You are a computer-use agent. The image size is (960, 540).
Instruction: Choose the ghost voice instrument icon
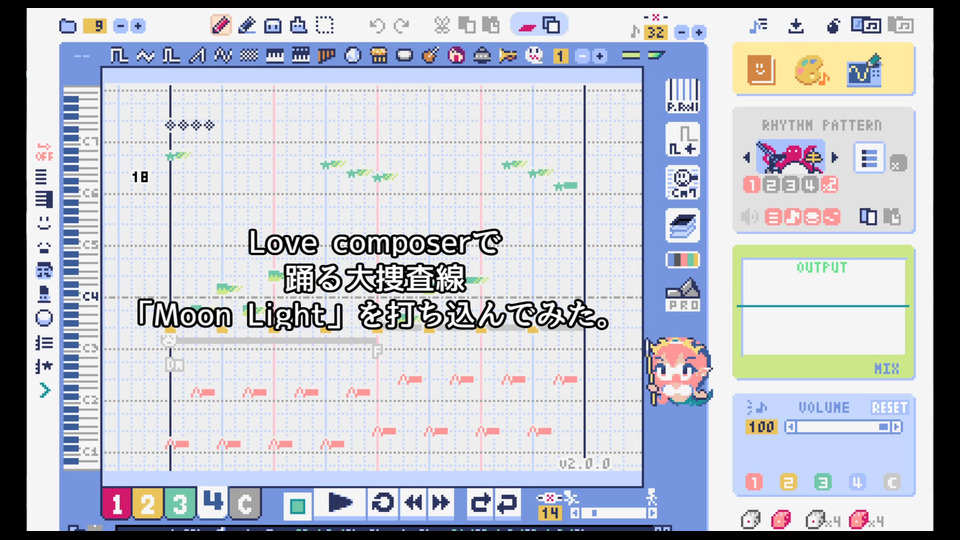pyautogui.click(x=534, y=56)
